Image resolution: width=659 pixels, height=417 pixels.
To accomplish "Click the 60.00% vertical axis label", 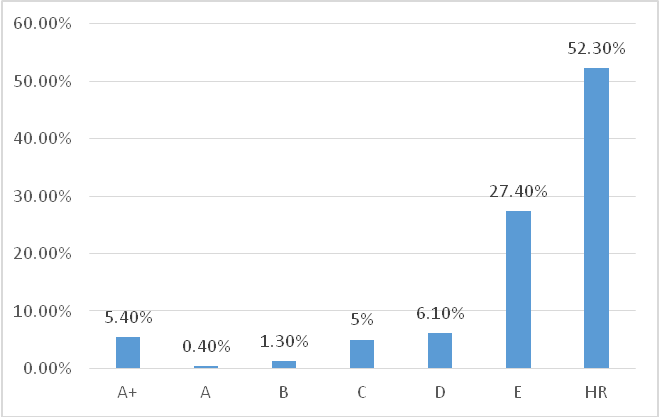I will click(45, 23).
